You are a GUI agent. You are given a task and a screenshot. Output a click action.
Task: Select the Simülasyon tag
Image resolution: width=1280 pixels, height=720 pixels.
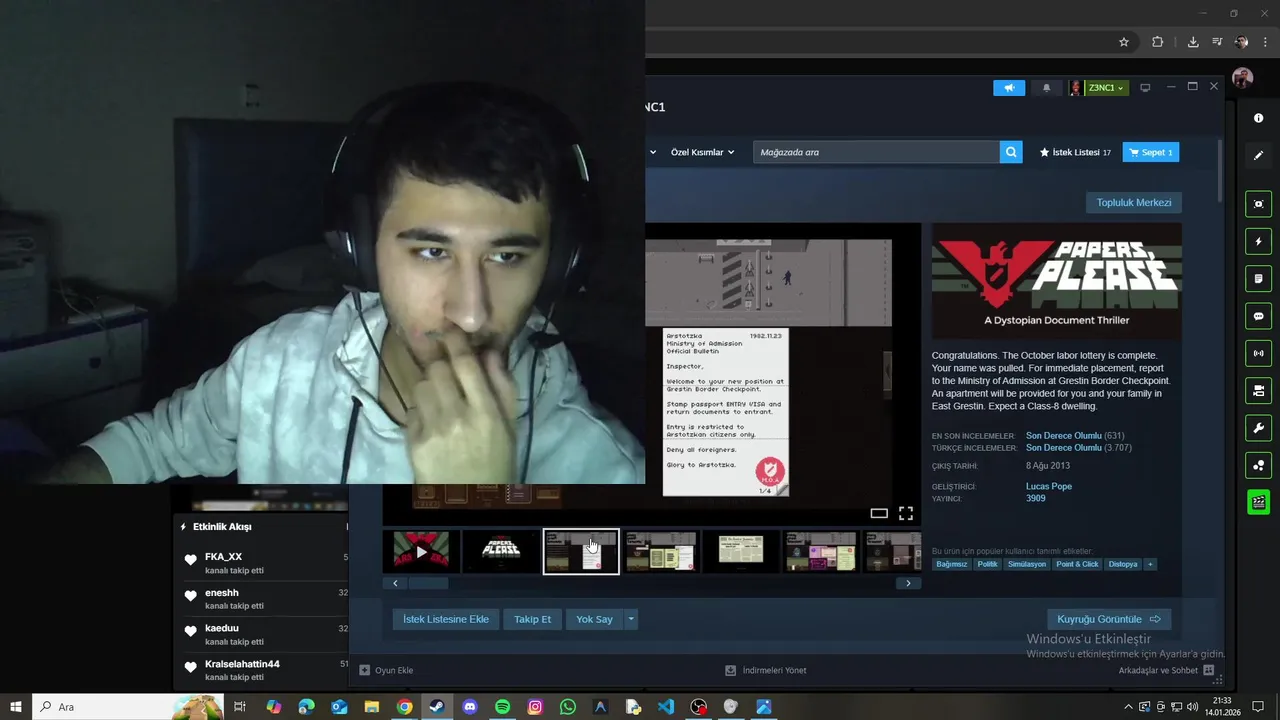[x=1027, y=564]
